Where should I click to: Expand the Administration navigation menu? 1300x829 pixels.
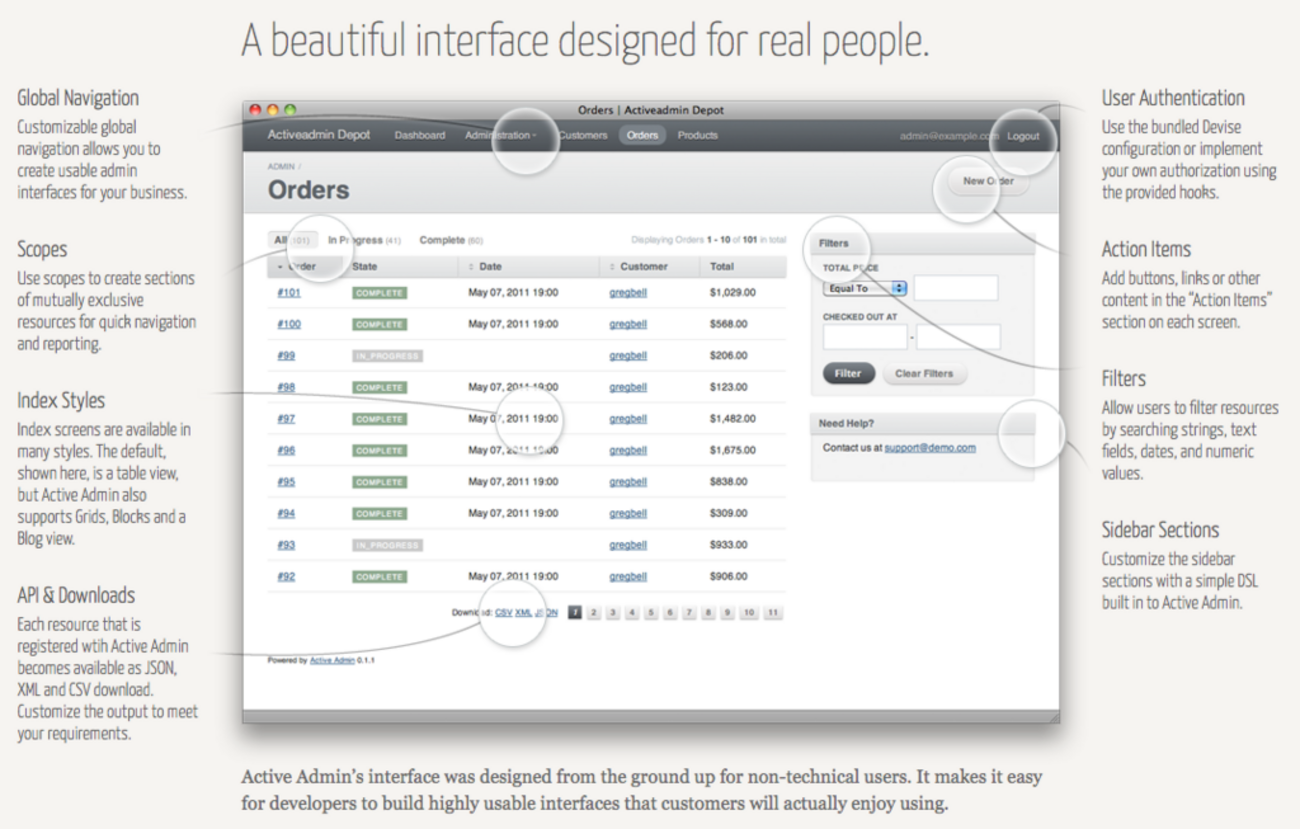[501, 135]
